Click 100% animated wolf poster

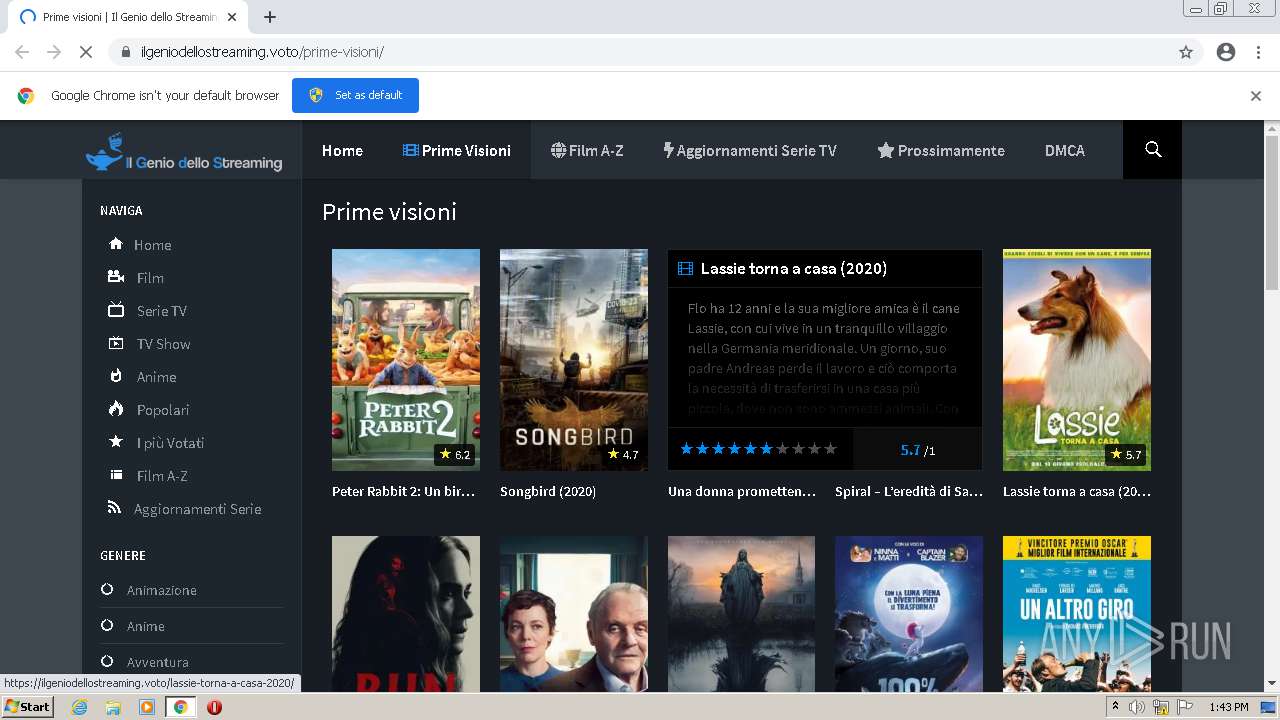[909, 614]
